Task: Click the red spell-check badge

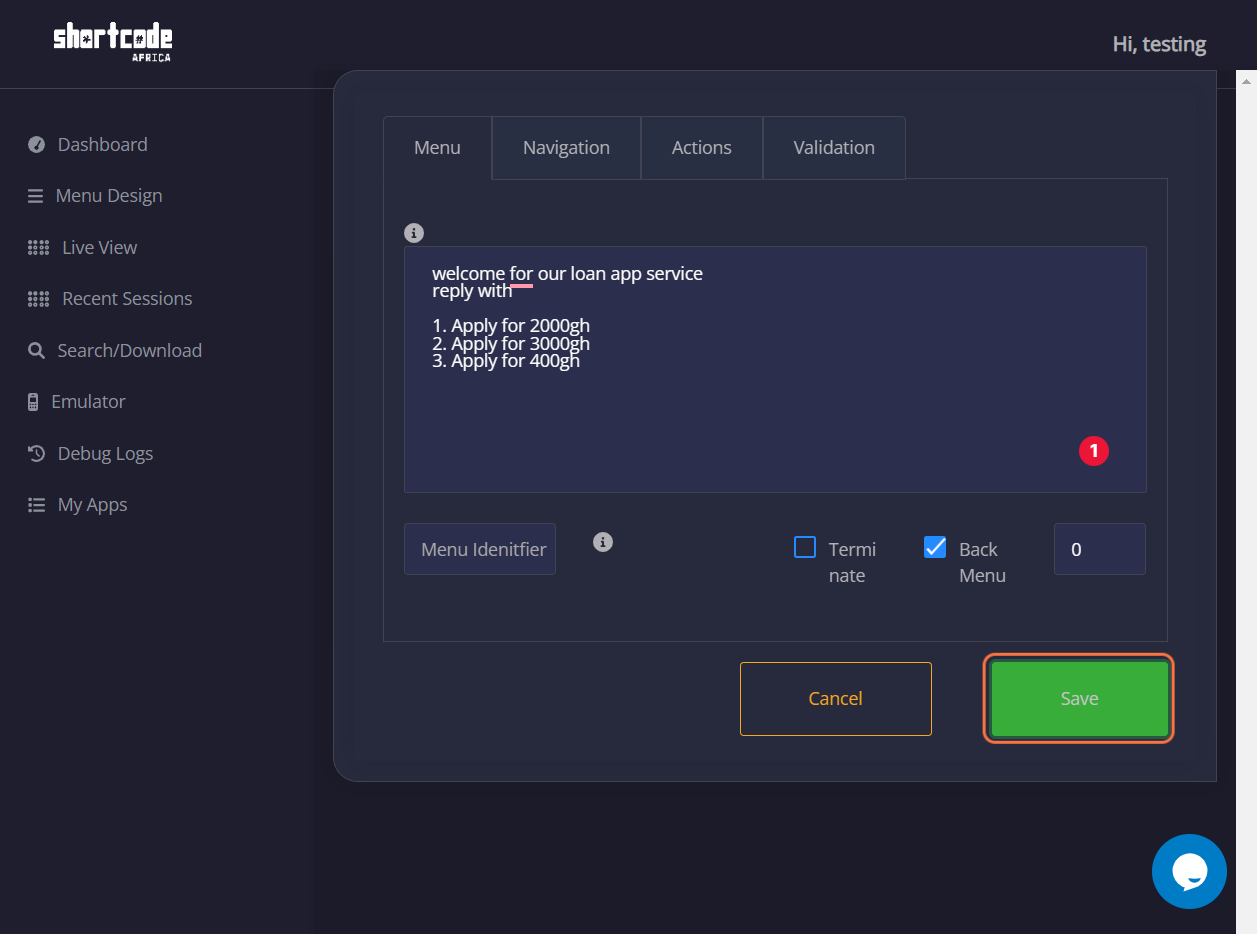Action: (1094, 451)
